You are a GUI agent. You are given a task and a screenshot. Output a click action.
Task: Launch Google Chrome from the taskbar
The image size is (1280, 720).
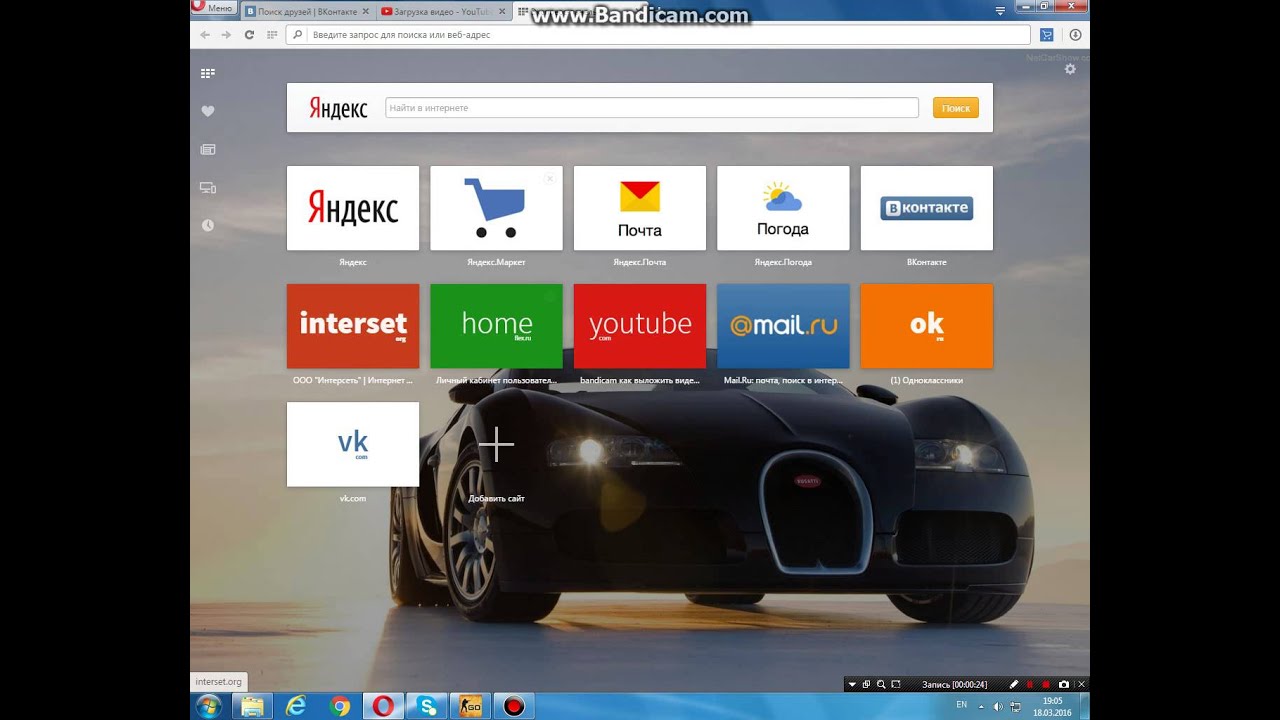click(x=340, y=706)
